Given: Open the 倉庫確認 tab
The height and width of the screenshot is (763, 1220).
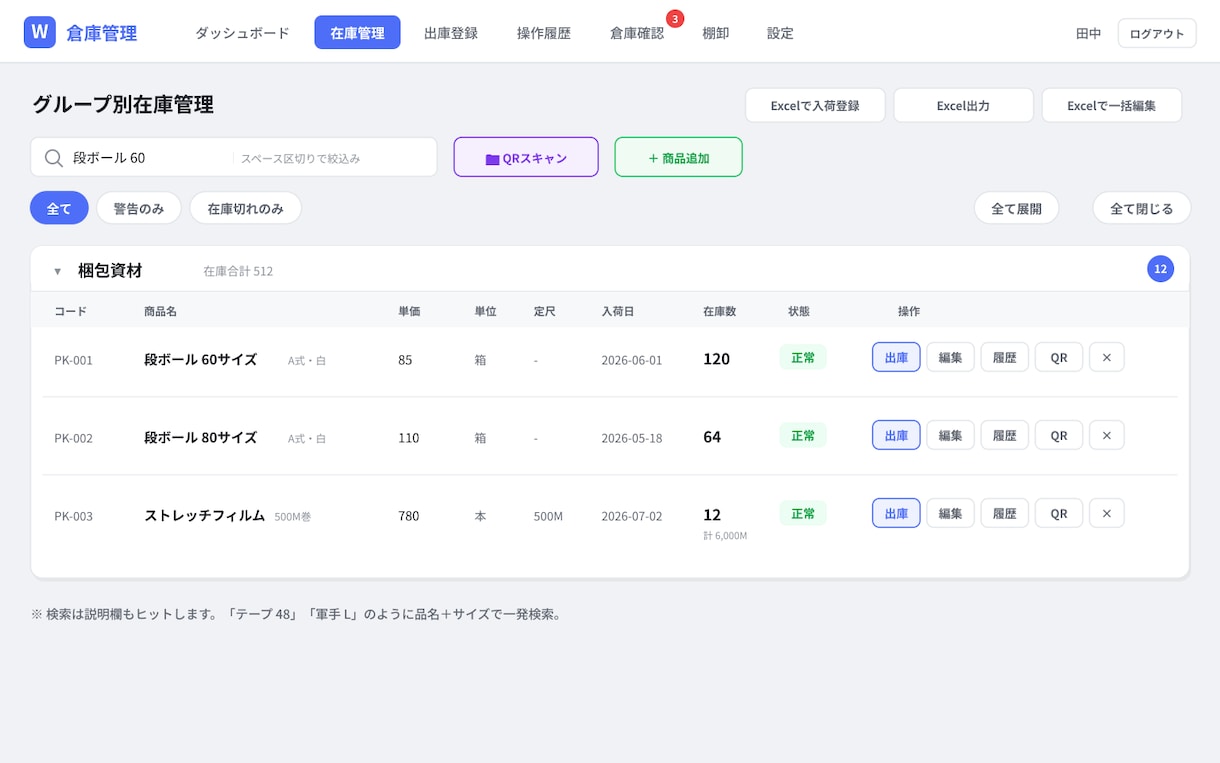Looking at the screenshot, I should pyautogui.click(x=637, y=33).
